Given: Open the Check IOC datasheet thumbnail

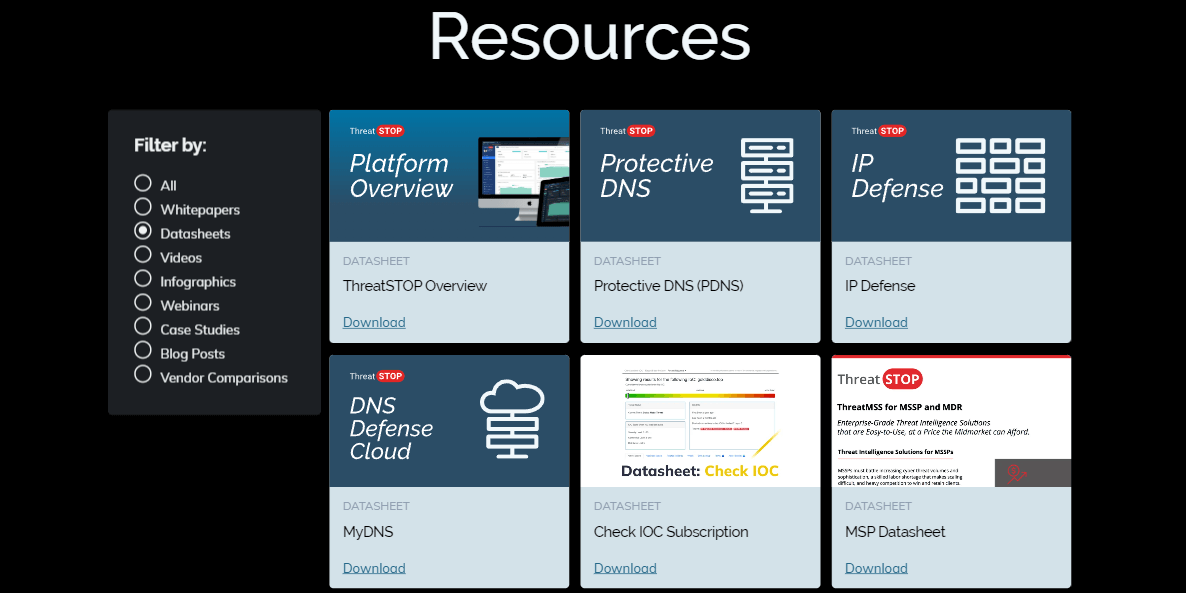Looking at the screenshot, I should (700, 421).
